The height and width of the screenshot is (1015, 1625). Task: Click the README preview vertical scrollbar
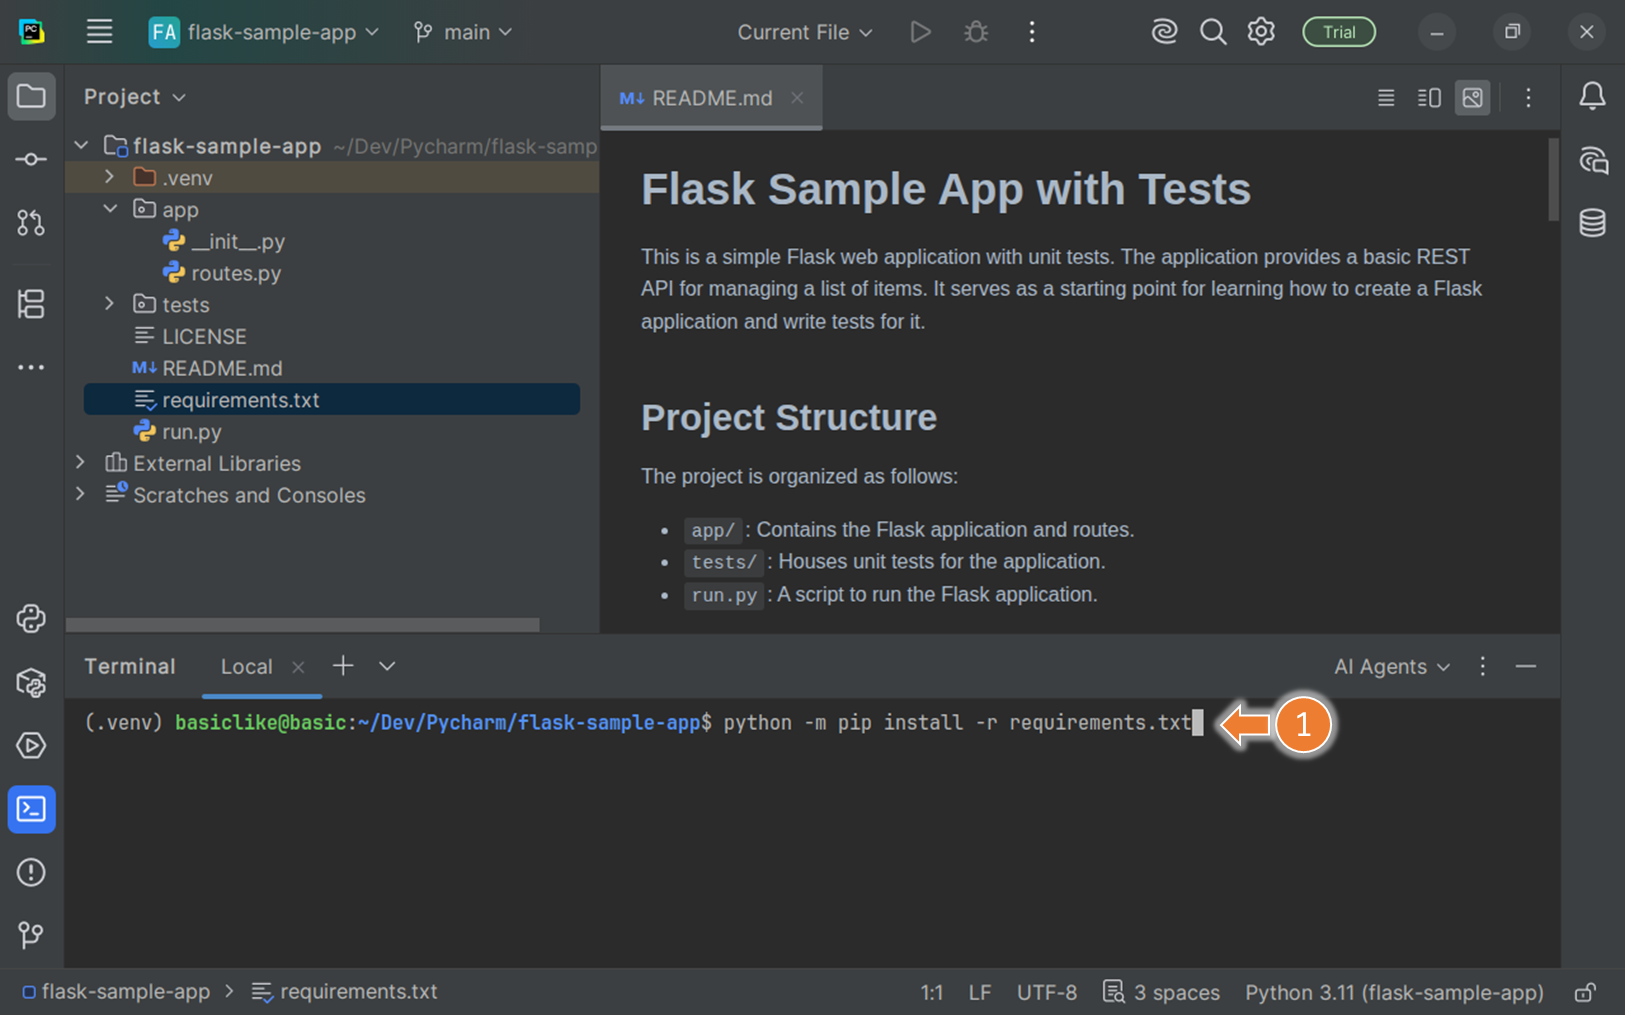[1553, 180]
